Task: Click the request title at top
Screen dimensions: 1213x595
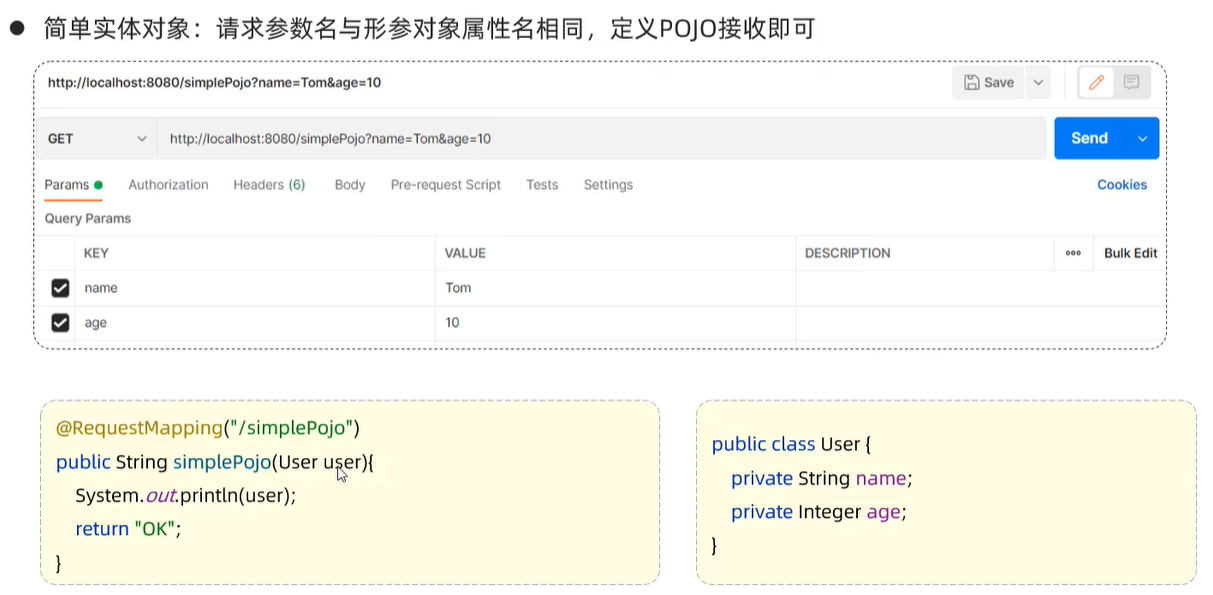Action: point(214,83)
